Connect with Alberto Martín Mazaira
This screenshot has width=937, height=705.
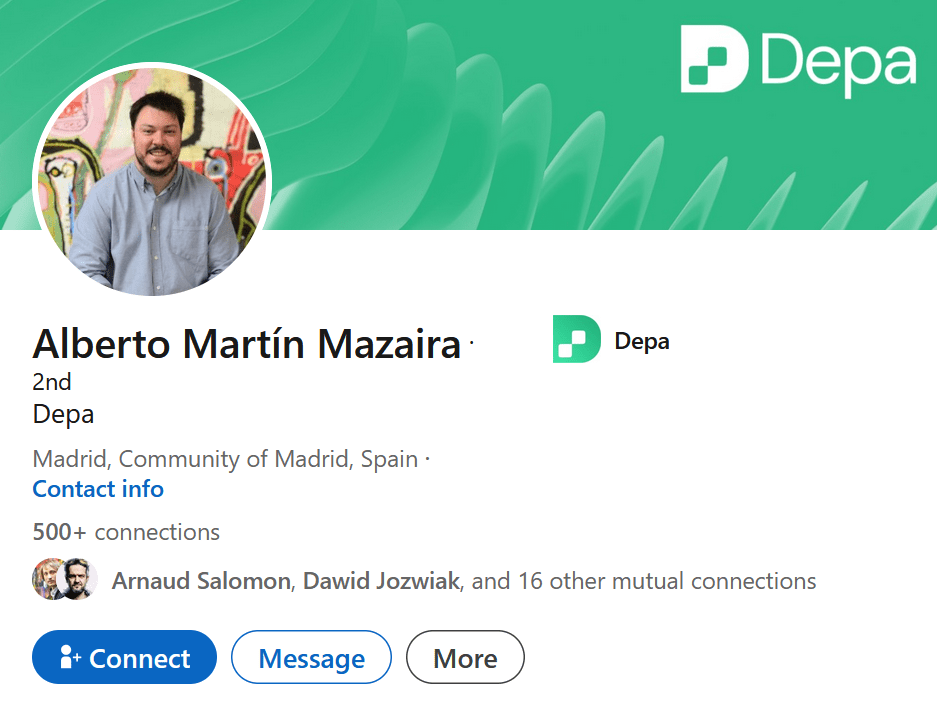click(124, 657)
